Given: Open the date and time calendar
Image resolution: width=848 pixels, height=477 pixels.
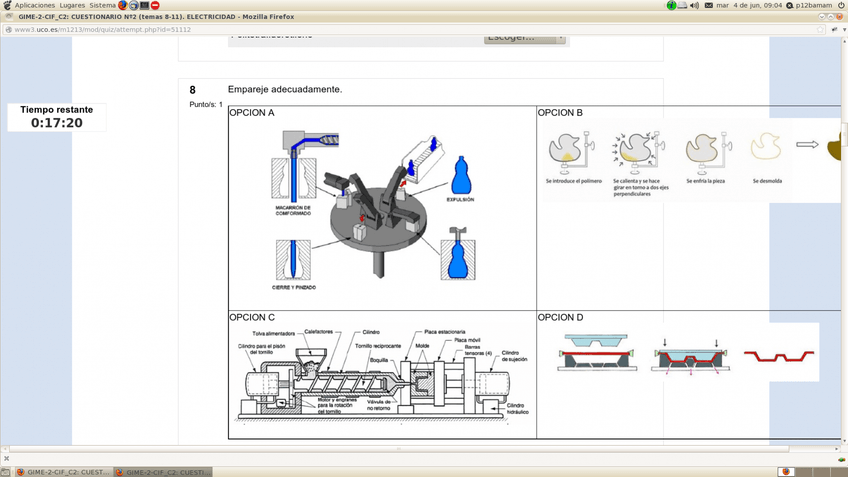Looking at the screenshot, I should [x=749, y=5].
